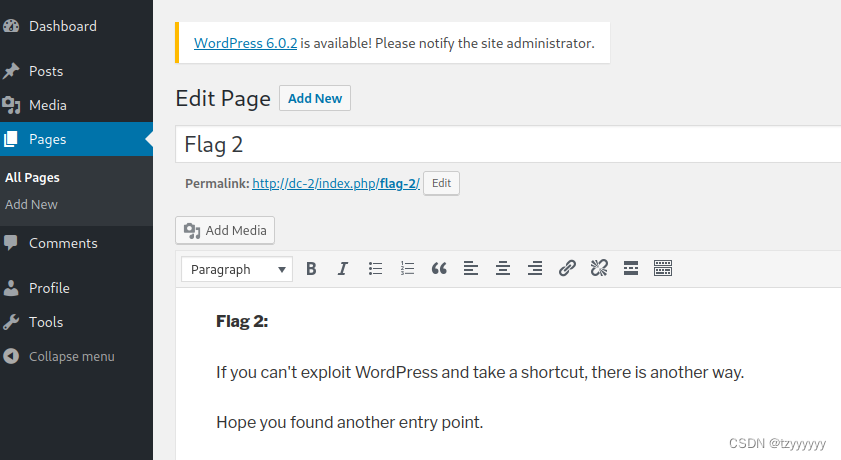Click the Posts pushpin icon
Screen dimensions: 841x460
(11, 71)
